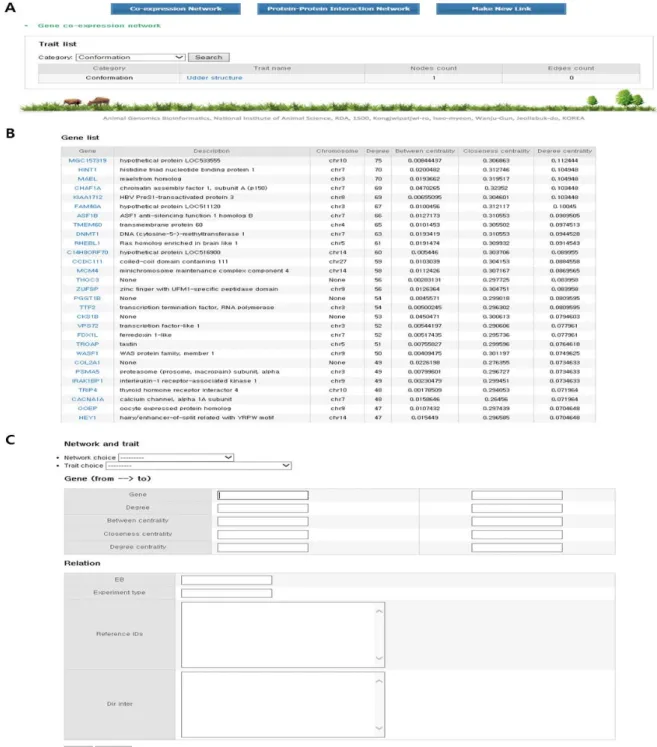Screen dimensions: 657x747
Task: Click the 'maelstrom homolog' description cell
Action: 150,179
